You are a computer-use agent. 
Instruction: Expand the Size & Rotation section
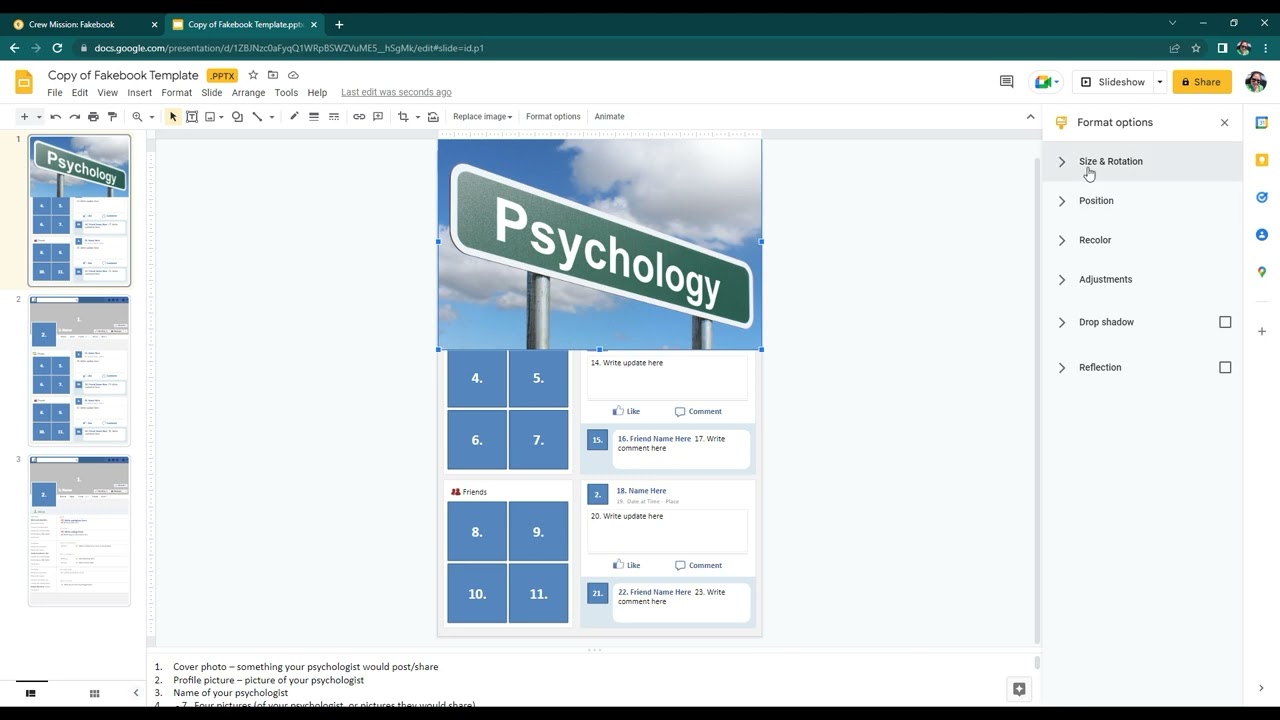[x=1110, y=161]
